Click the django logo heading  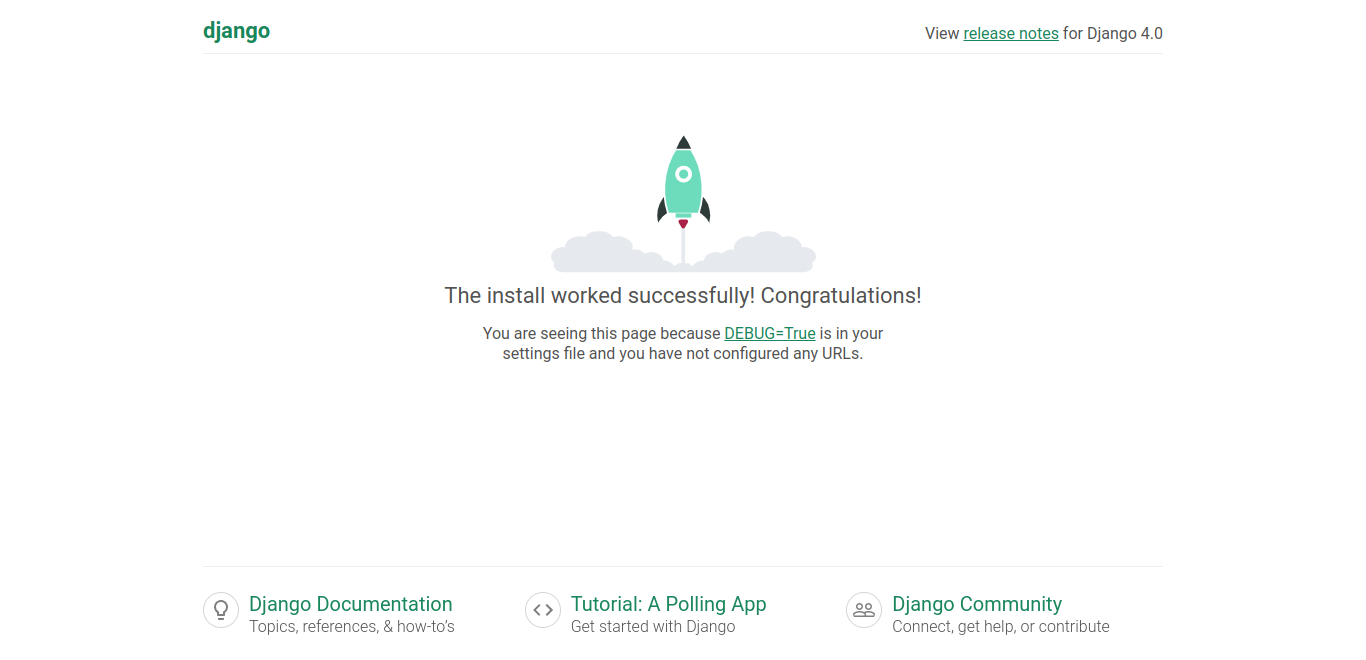(236, 31)
